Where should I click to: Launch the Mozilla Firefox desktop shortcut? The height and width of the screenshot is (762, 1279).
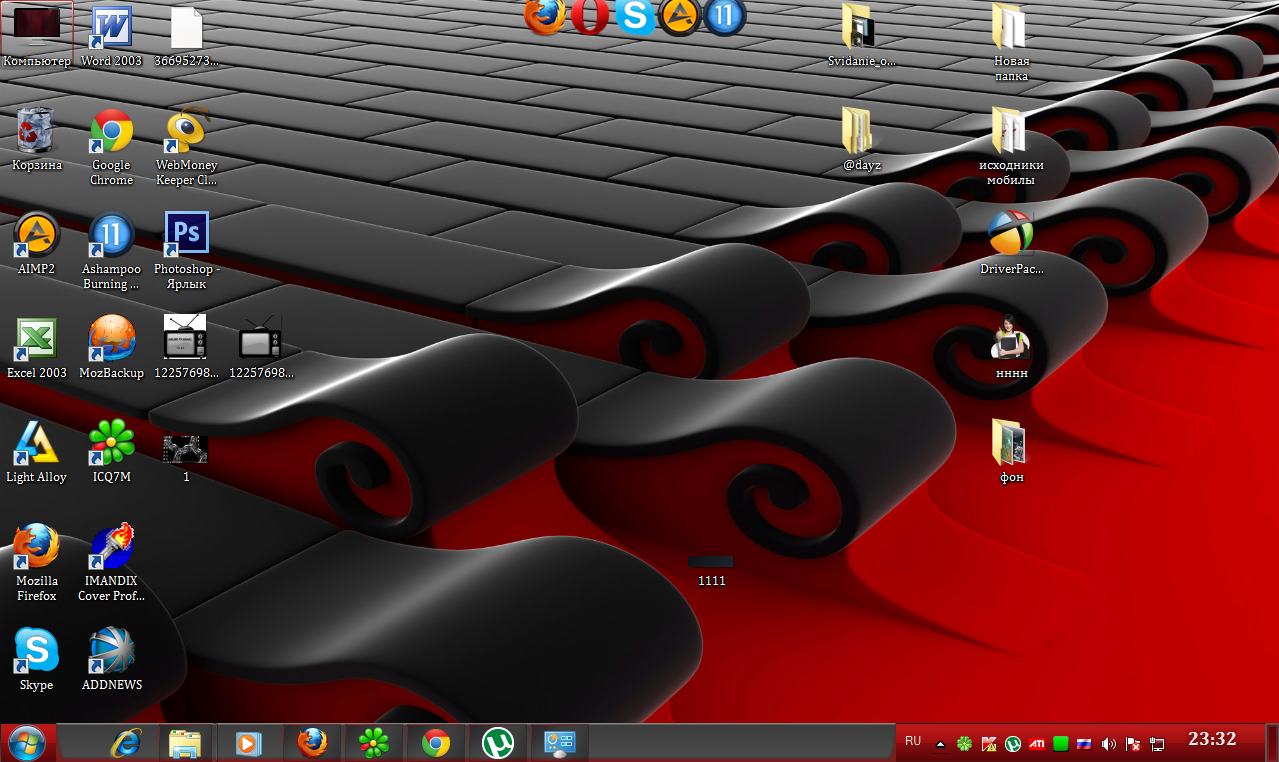pyautogui.click(x=37, y=563)
